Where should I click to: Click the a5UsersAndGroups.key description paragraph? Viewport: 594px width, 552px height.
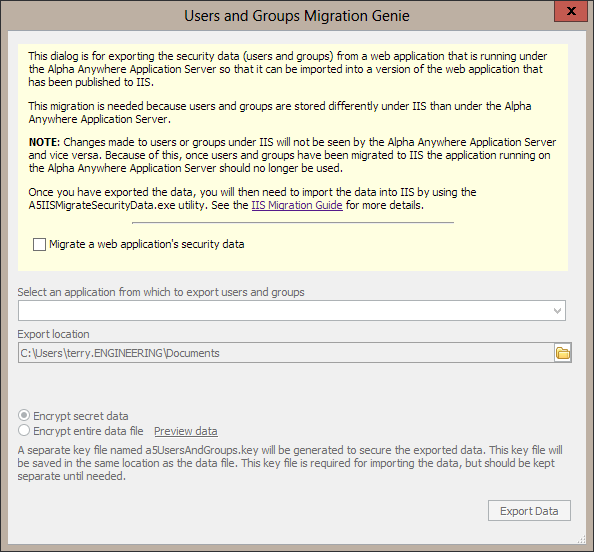[x=290, y=463]
